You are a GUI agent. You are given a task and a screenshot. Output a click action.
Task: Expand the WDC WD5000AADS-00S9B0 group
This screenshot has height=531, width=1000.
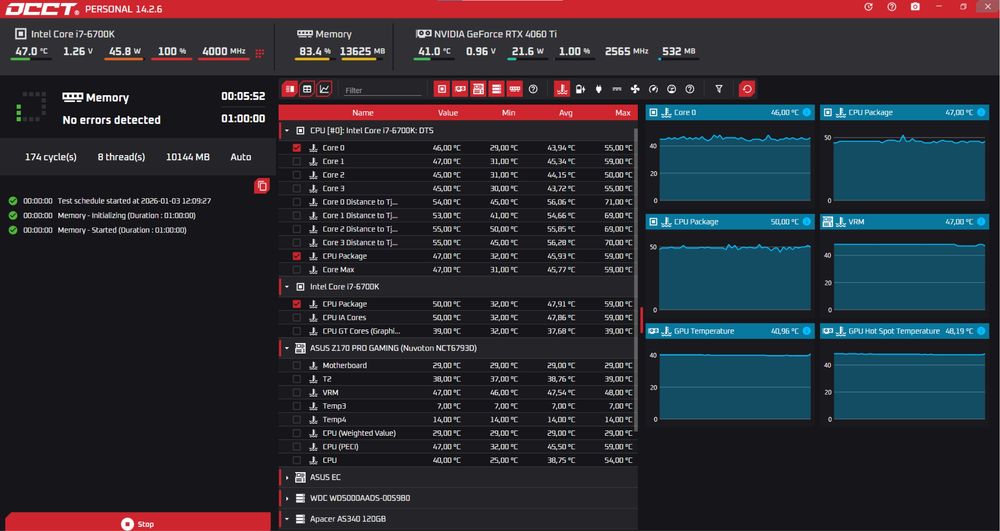tap(286, 498)
